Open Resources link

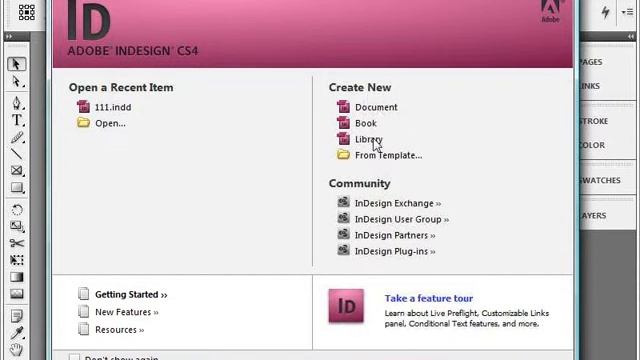click(120, 330)
